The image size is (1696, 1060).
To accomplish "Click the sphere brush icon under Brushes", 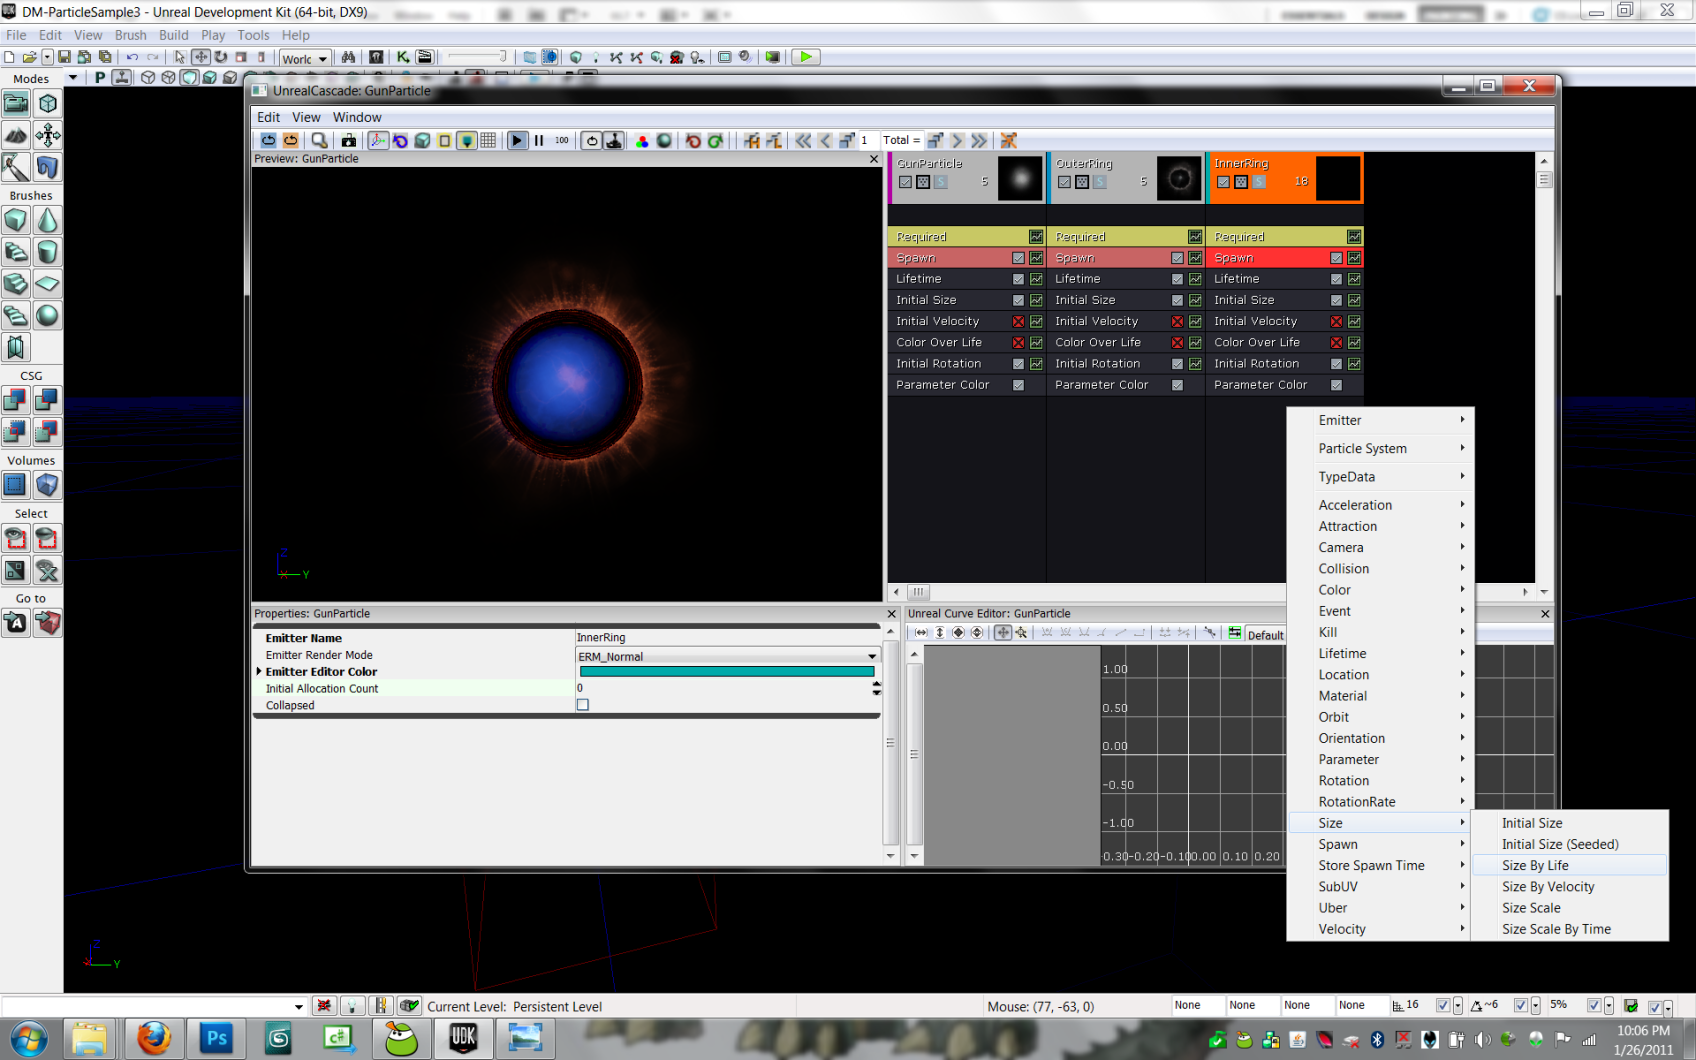I will tap(48, 316).
